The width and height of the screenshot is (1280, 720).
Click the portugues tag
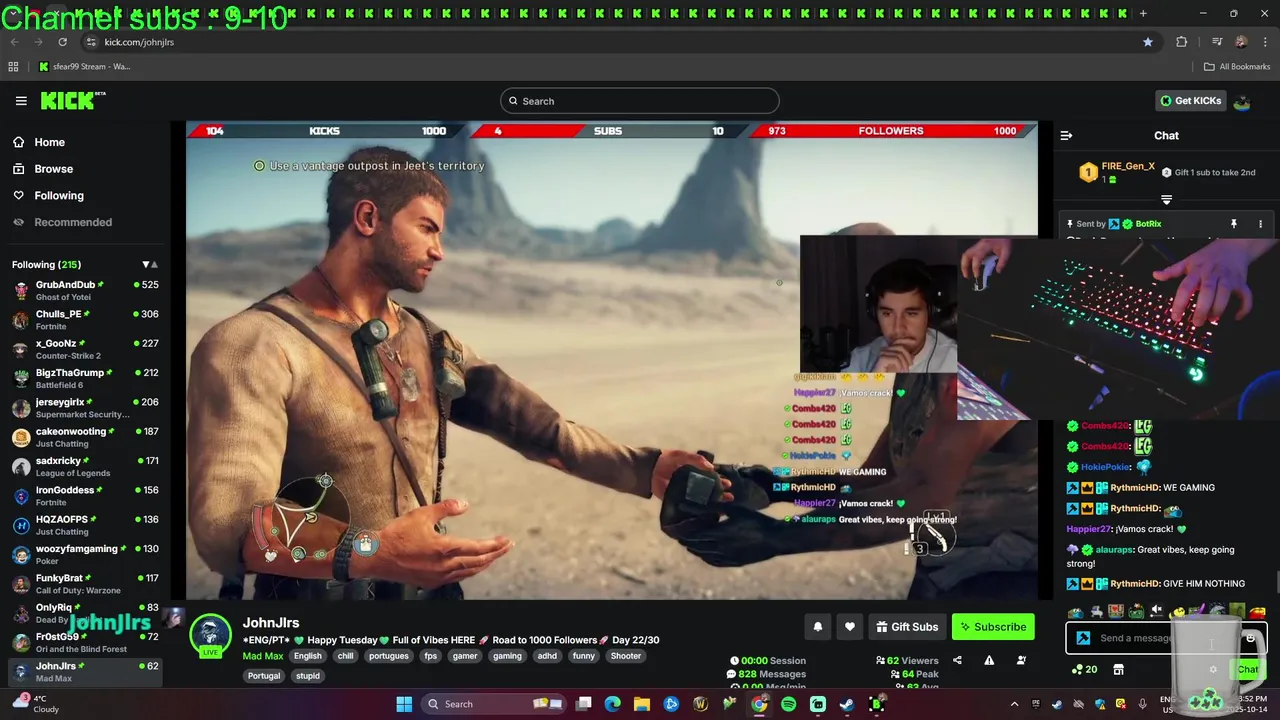[x=388, y=656]
